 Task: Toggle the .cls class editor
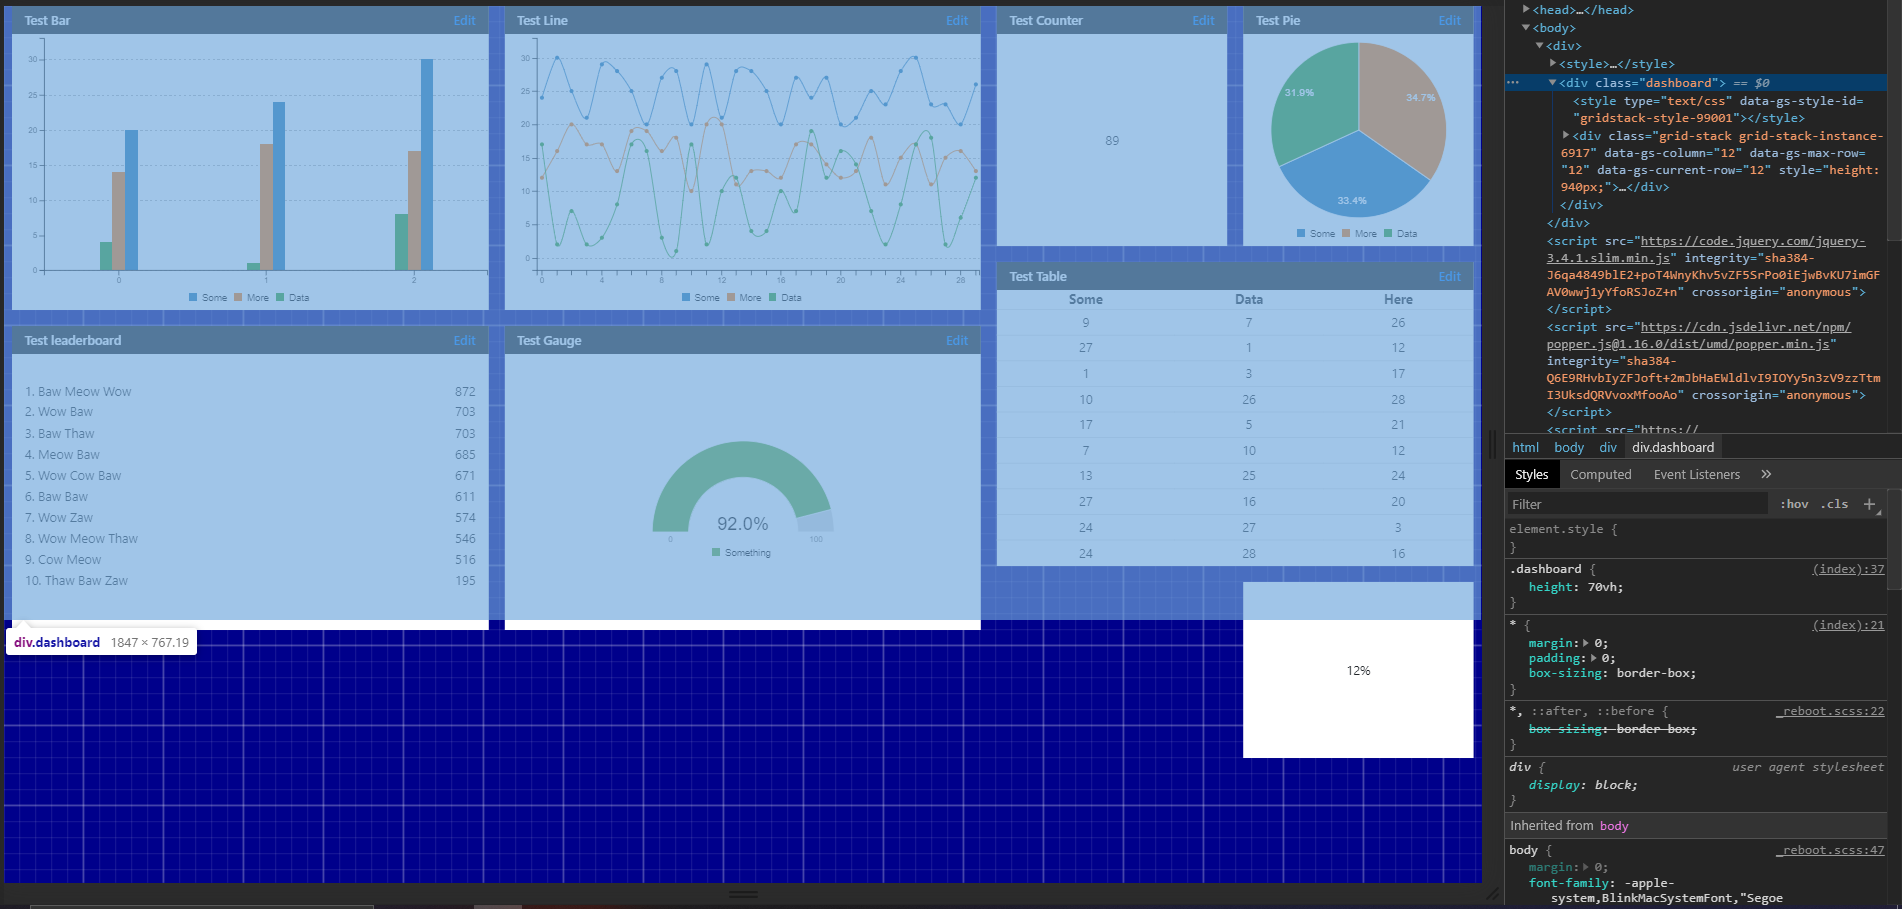1834,504
